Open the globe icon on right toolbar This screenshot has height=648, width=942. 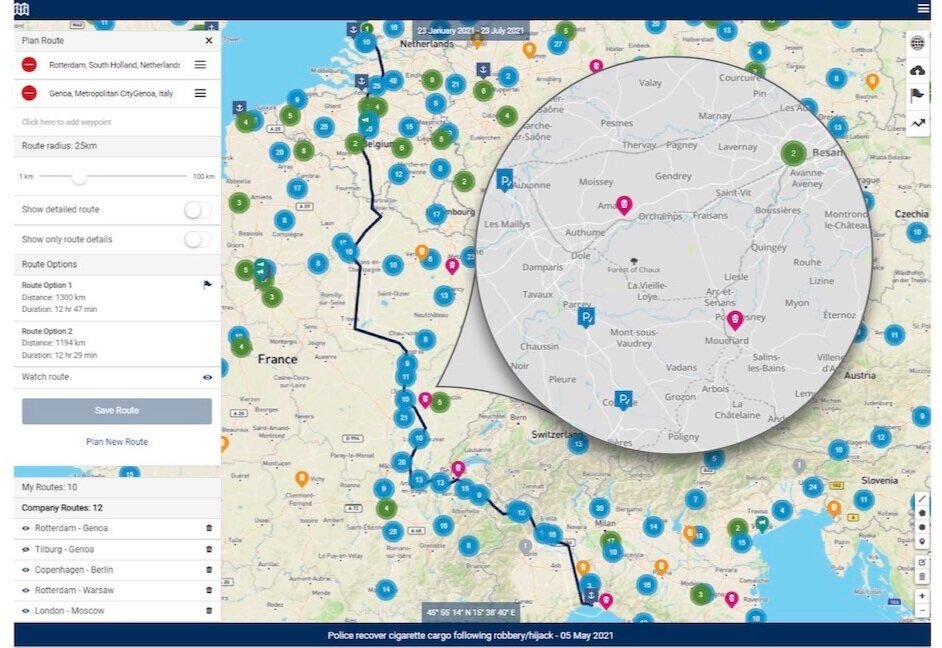[x=919, y=44]
